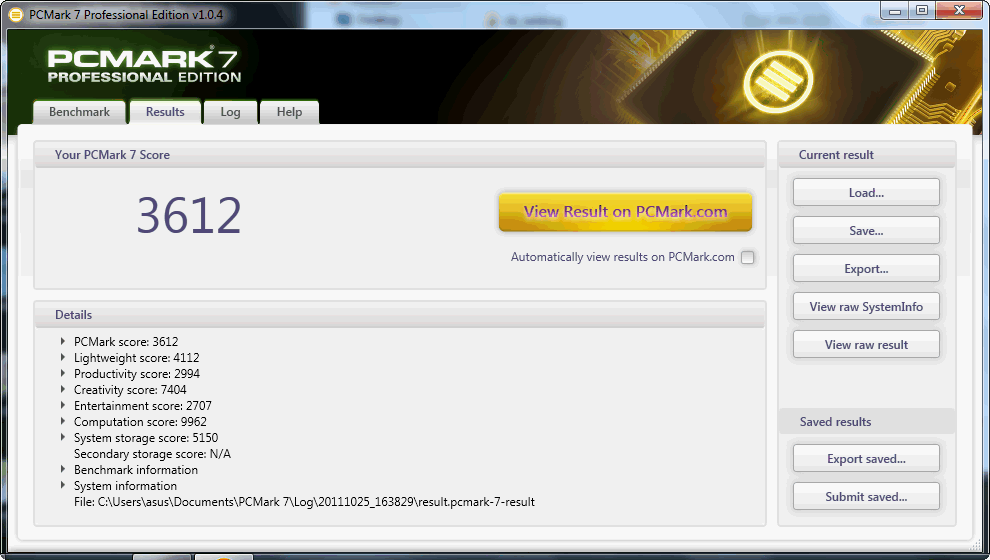The width and height of the screenshot is (990, 560).
Task: Expand the Lightweight score row
Action: [63, 357]
